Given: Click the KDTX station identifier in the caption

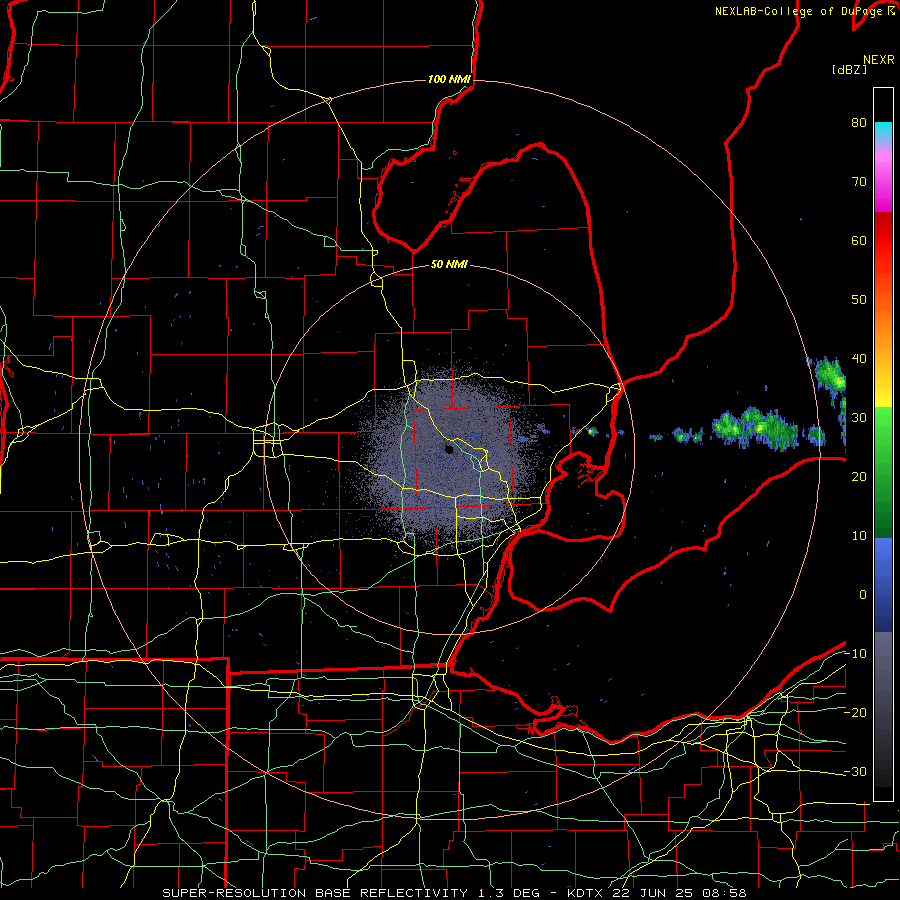Looking at the screenshot, I should pos(587,893).
